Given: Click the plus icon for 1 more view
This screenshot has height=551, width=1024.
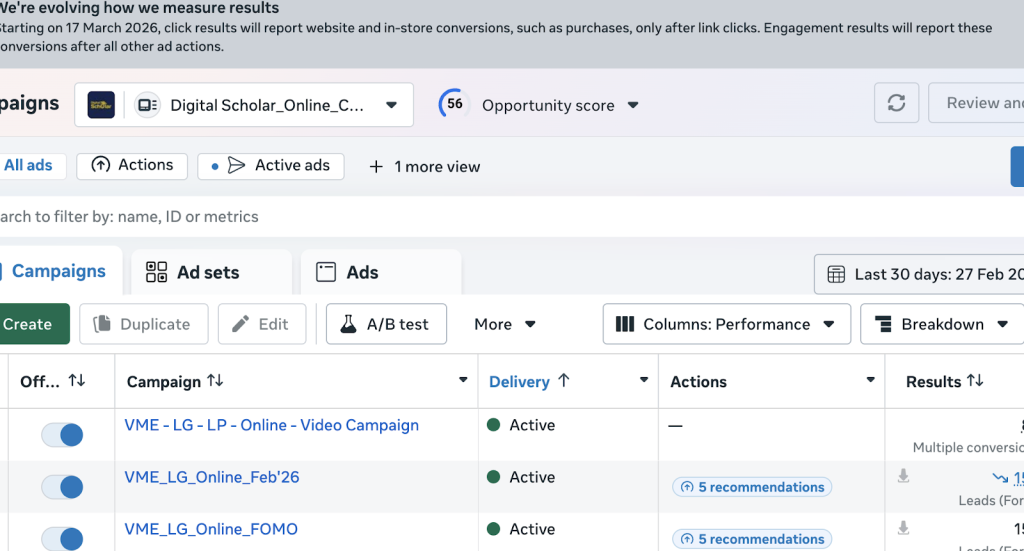Looking at the screenshot, I should pos(376,167).
